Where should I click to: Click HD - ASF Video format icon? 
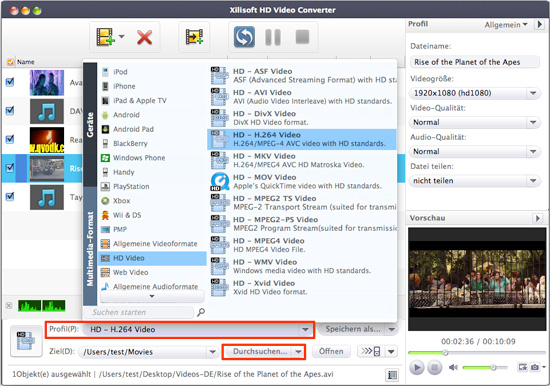pos(220,75)
